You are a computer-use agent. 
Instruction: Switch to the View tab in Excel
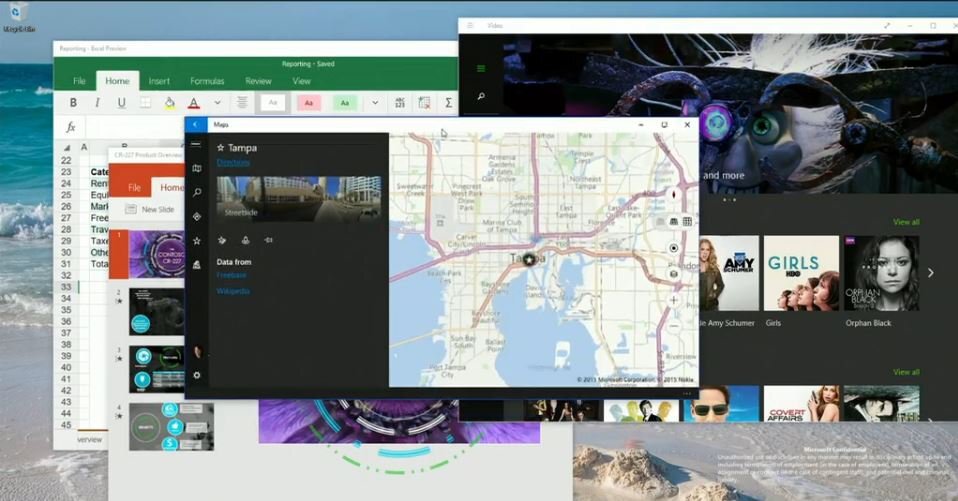coord(301,81)
